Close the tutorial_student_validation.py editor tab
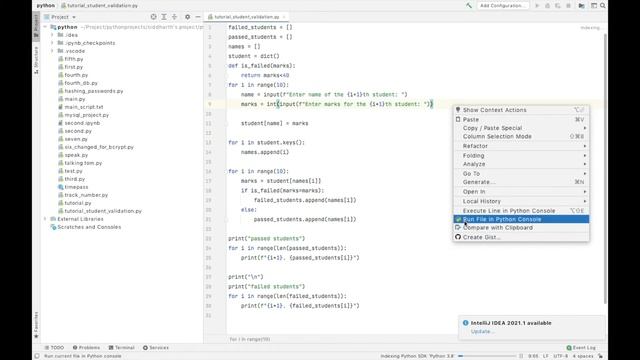This screenshot has height=360, width=640. click(x=284, y=17)
